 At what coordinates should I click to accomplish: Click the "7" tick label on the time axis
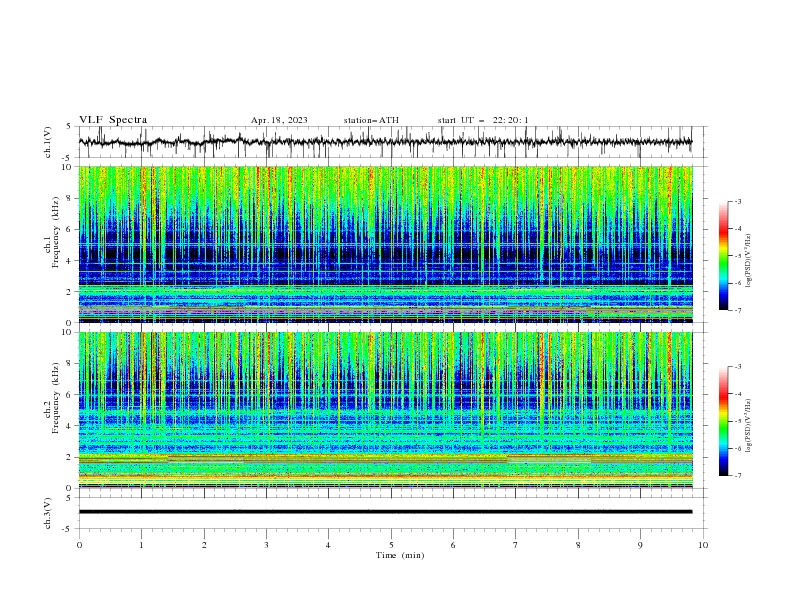click(516, 545)
